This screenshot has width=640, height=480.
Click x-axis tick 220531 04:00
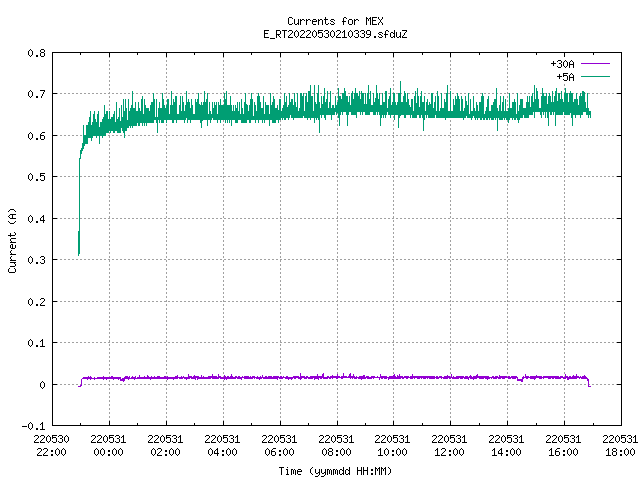[222, 445]
